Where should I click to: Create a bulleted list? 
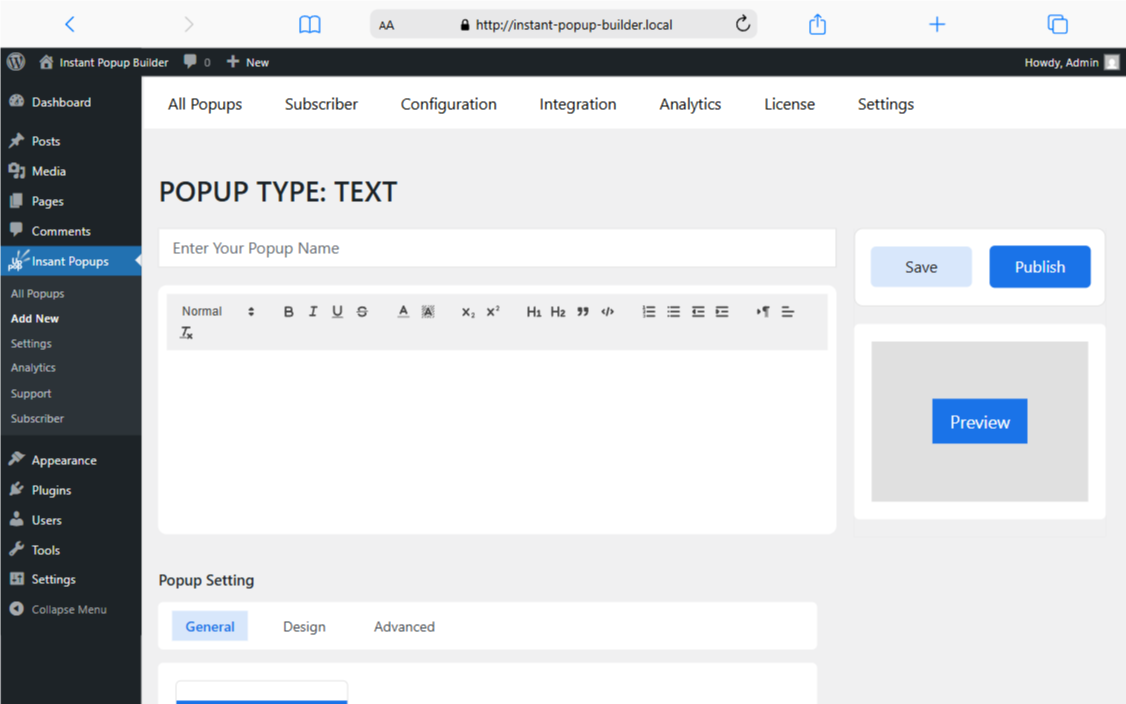point(673,312)
